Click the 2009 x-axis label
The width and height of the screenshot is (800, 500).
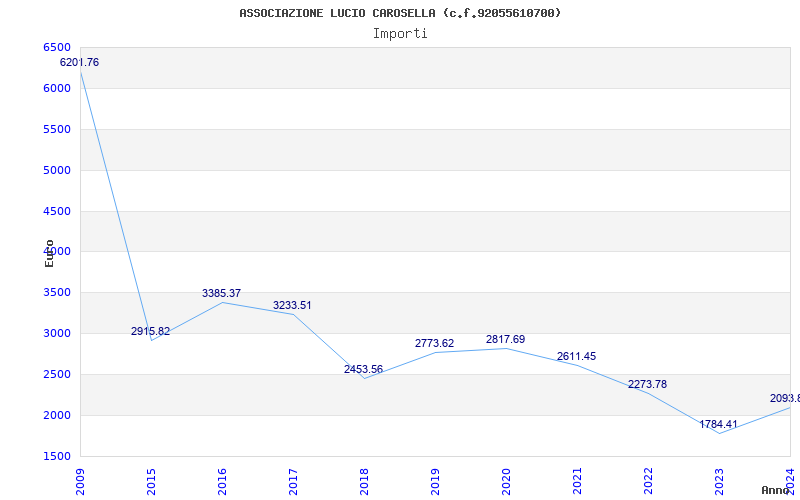[x=80, y=481]
